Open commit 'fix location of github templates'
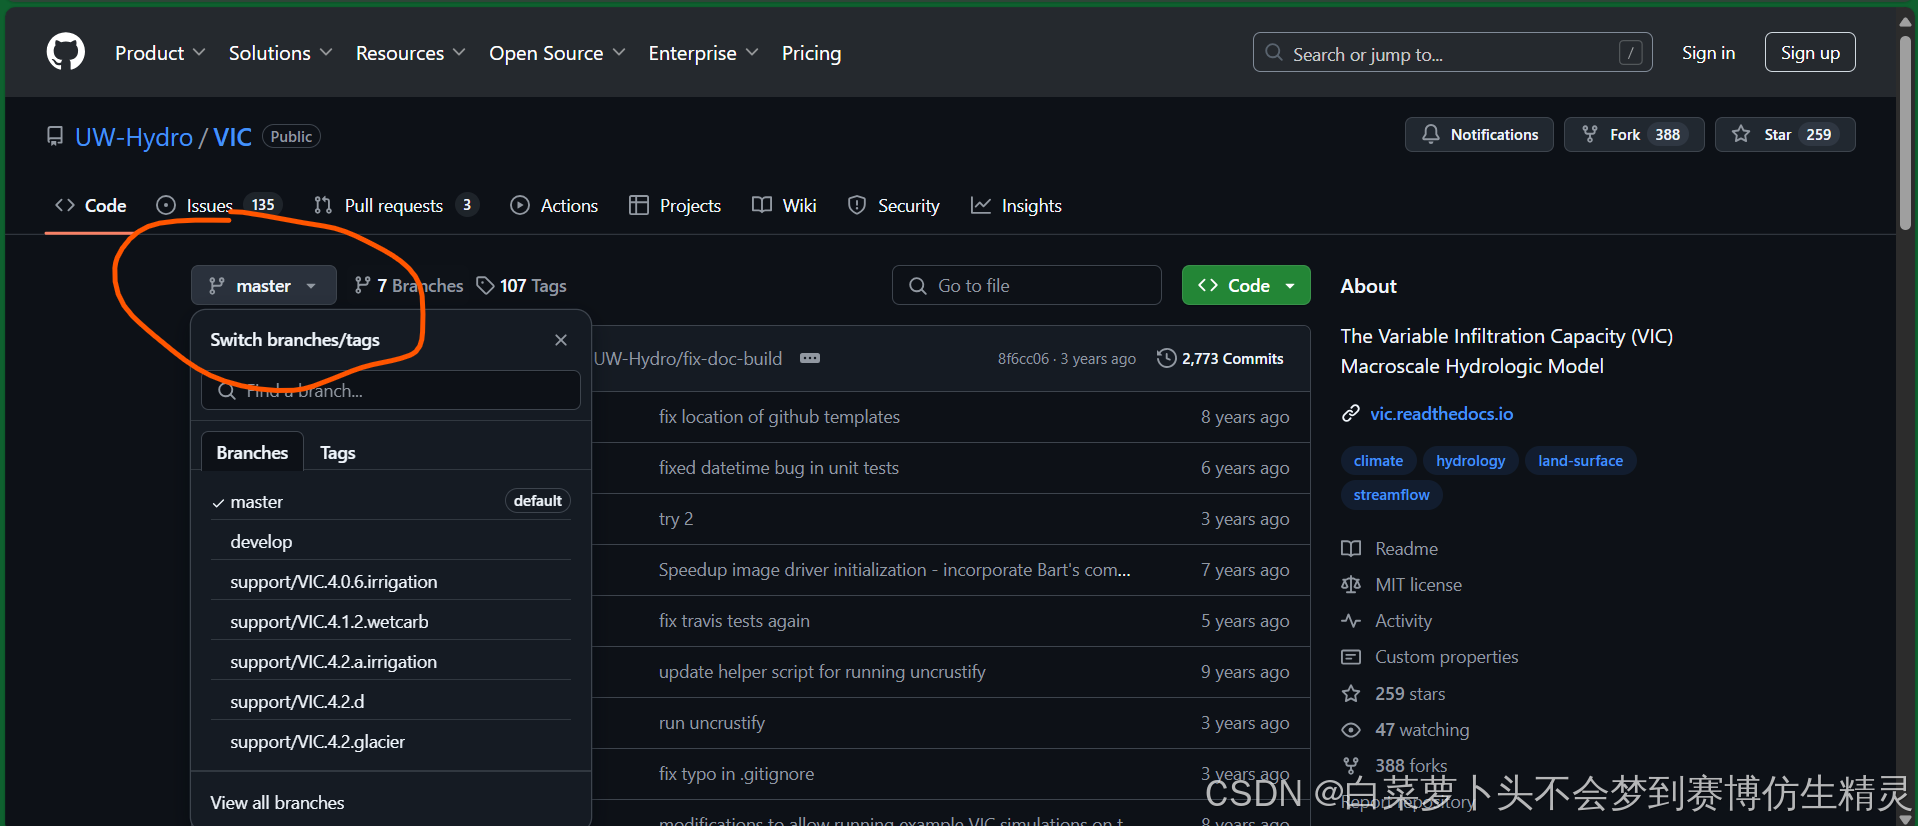1918x826 pixels. tap(779, 417)
